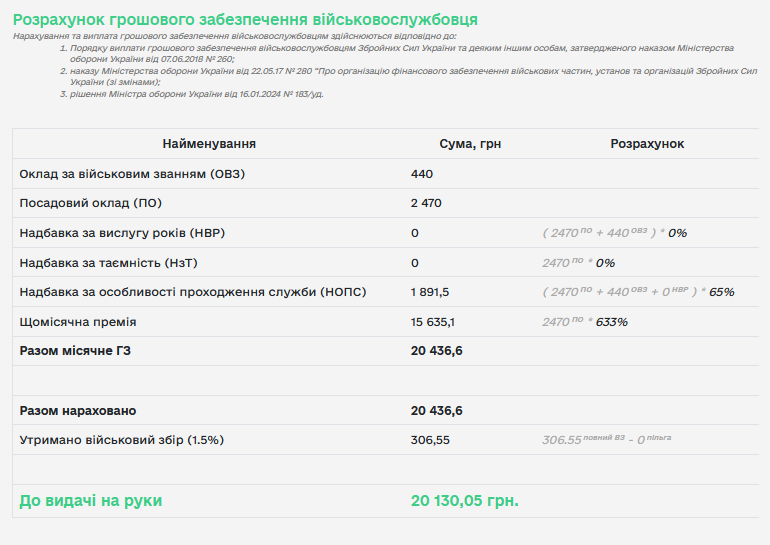Click the НОПС service allowance row label

pyautogui.click(x=193, y=292)
